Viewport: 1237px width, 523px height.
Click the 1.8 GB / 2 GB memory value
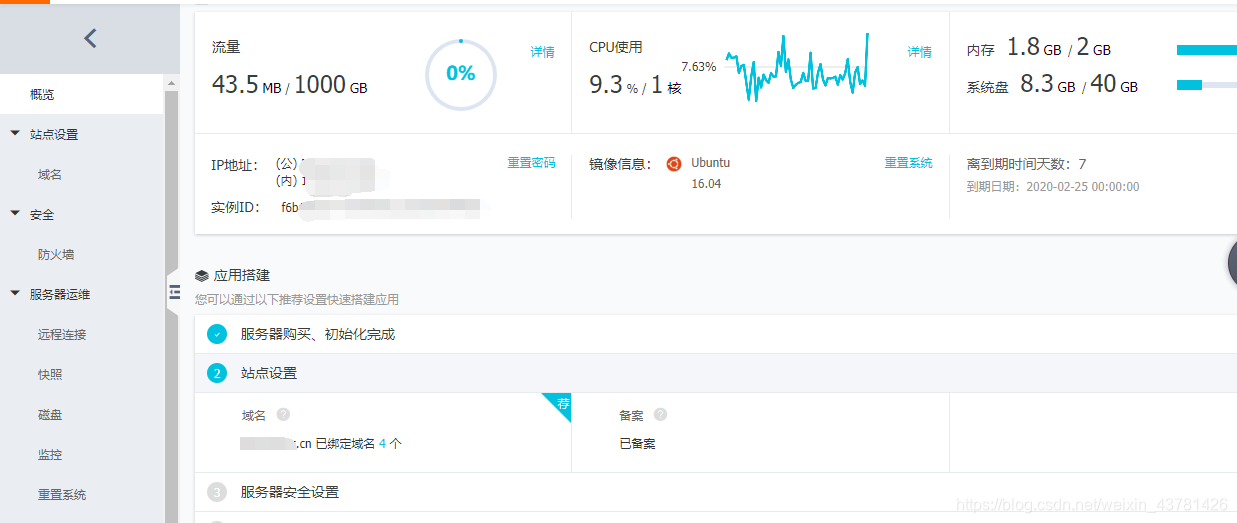1059,47
